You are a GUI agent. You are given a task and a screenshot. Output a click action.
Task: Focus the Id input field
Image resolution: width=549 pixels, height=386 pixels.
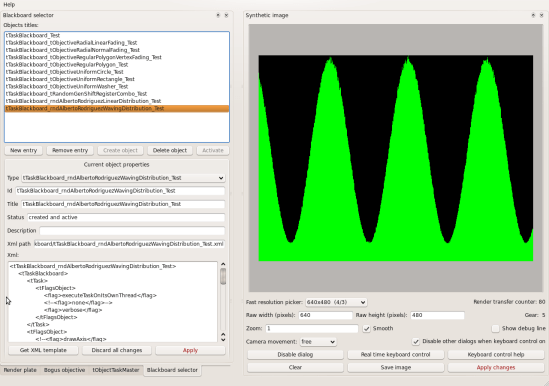pos(120,191)
